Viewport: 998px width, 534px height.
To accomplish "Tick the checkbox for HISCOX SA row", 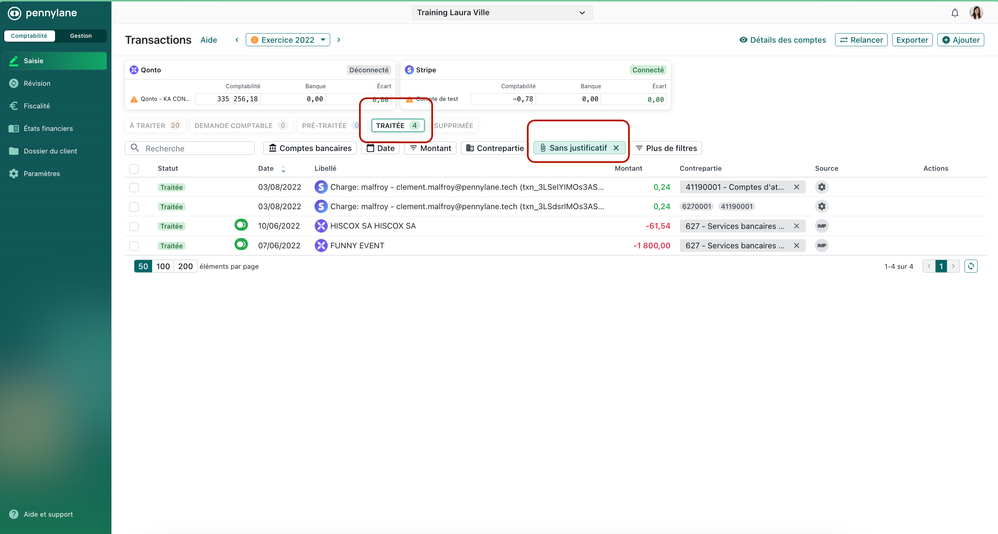I will point(134,226).
